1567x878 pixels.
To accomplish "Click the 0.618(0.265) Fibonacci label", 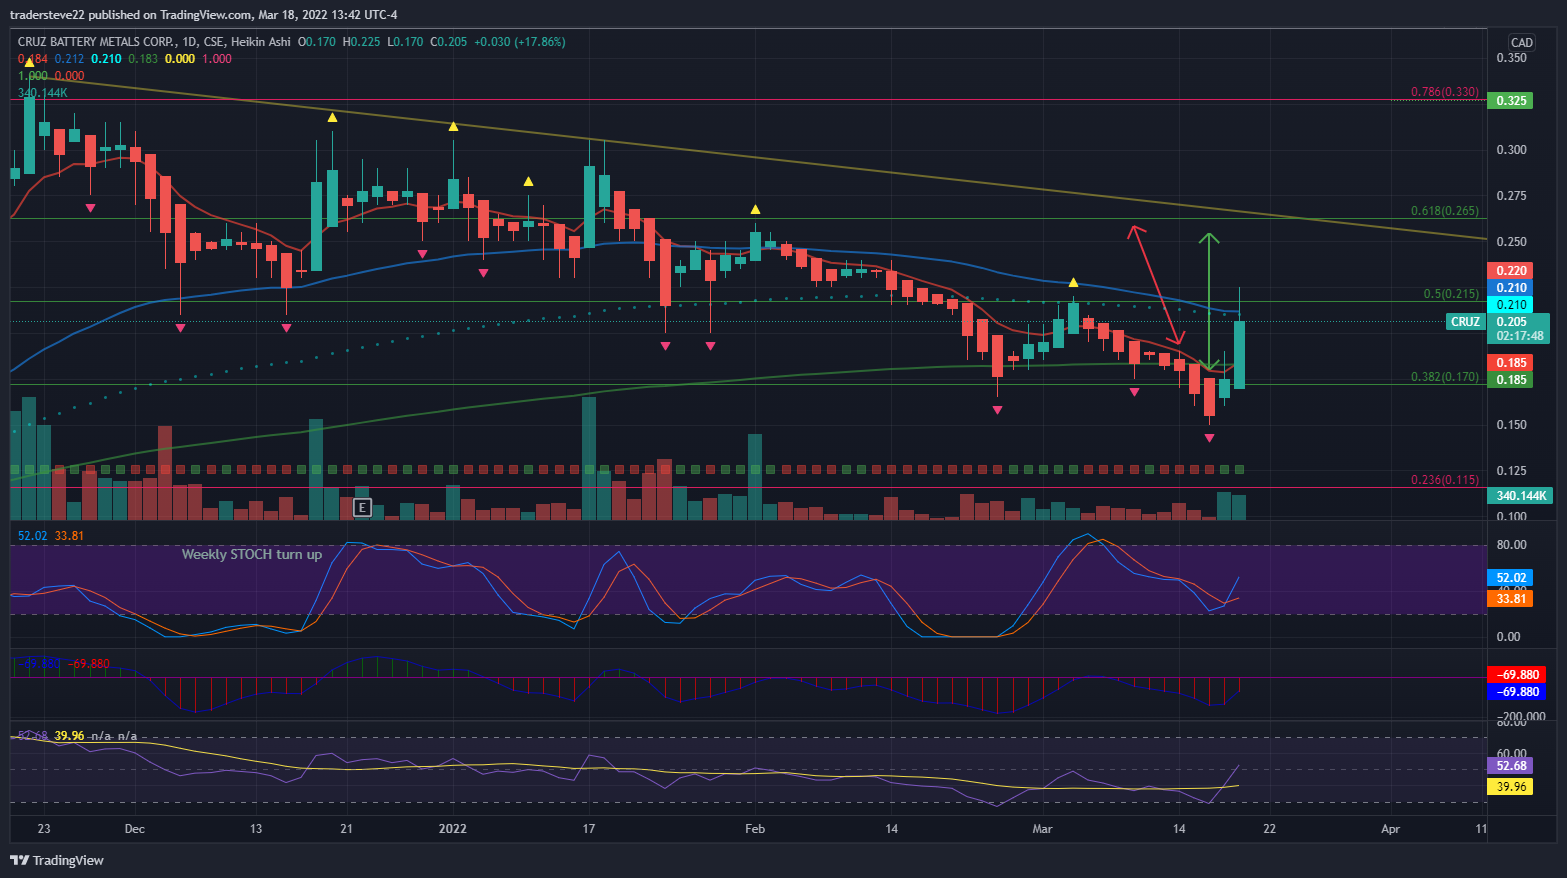I will 1444,211.
